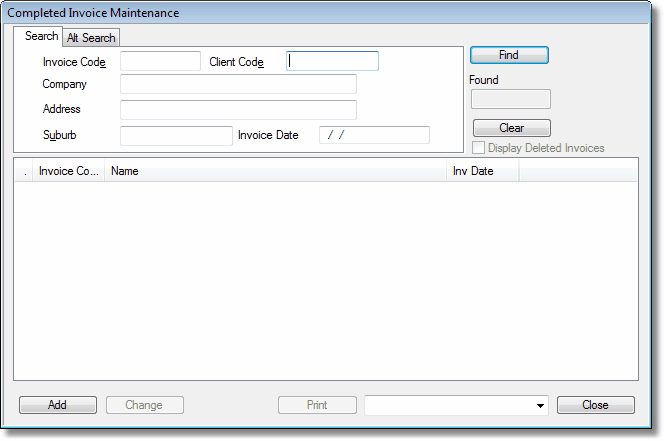Click the Add button

pos(57,405)
